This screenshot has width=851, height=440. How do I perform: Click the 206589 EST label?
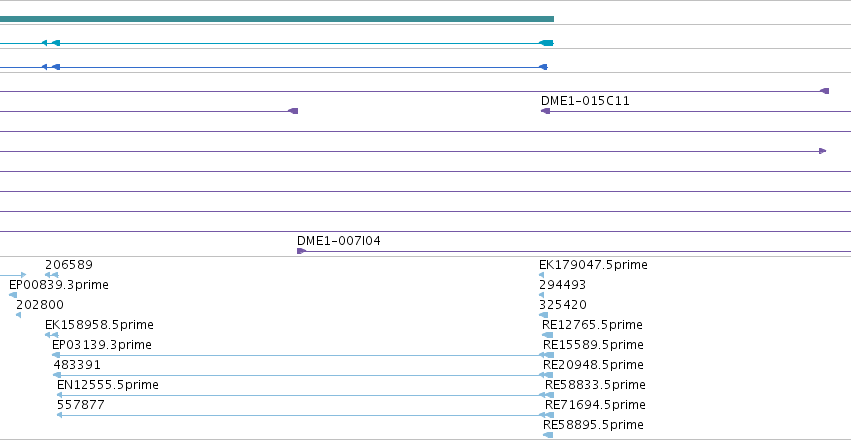pyautogui.click(x=69, y=265)
